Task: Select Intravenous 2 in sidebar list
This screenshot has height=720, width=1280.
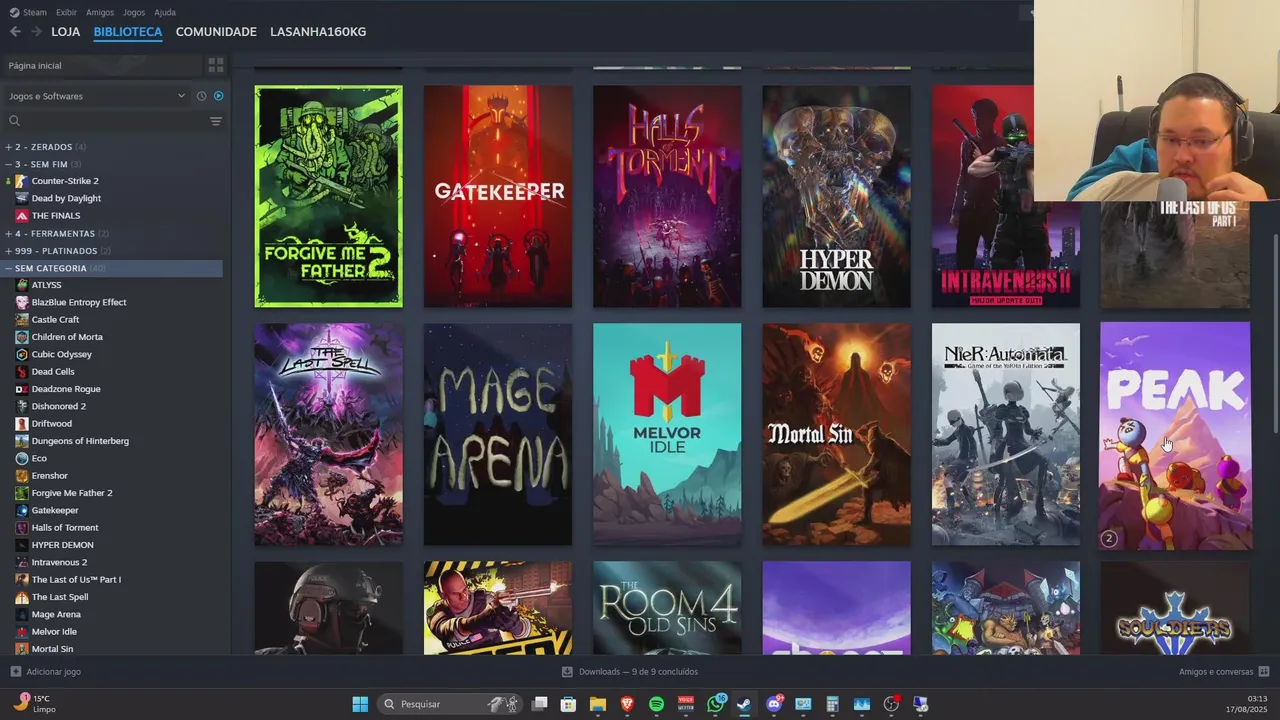Action: coord(59,562)
